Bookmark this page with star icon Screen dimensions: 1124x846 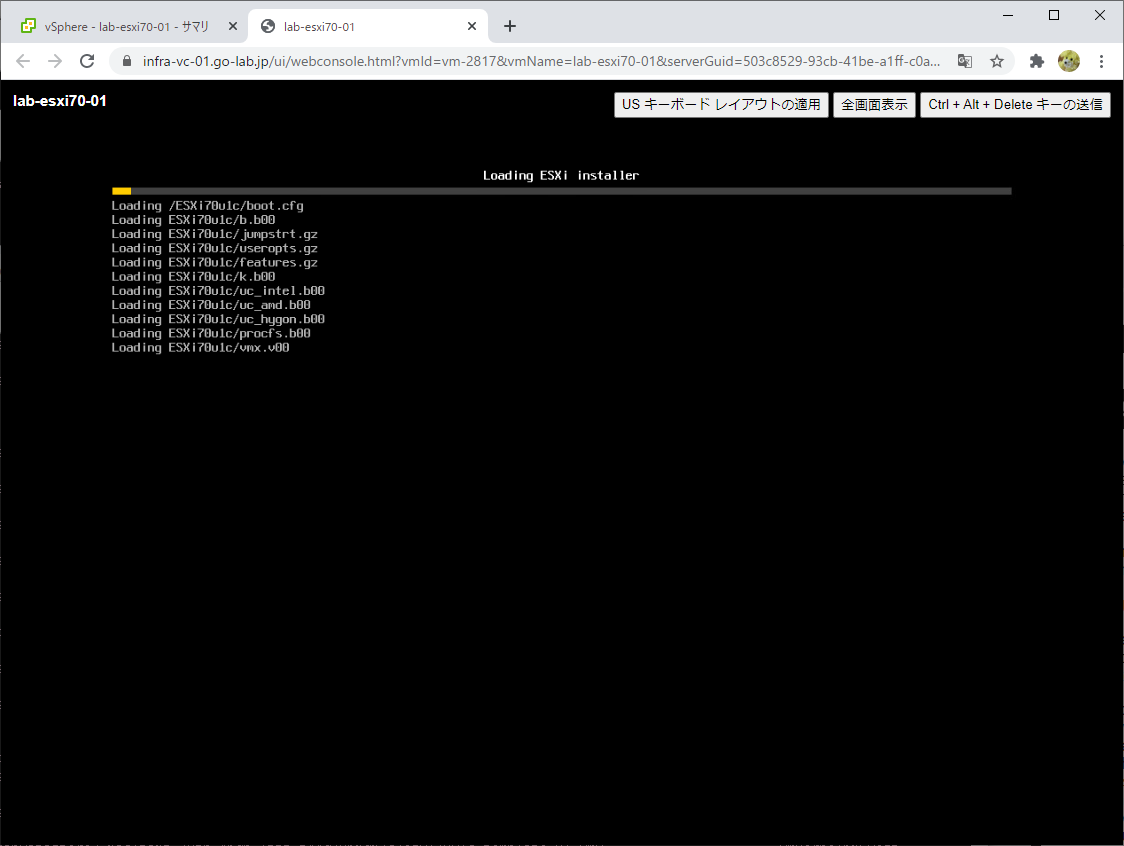[x=997, y=62]
